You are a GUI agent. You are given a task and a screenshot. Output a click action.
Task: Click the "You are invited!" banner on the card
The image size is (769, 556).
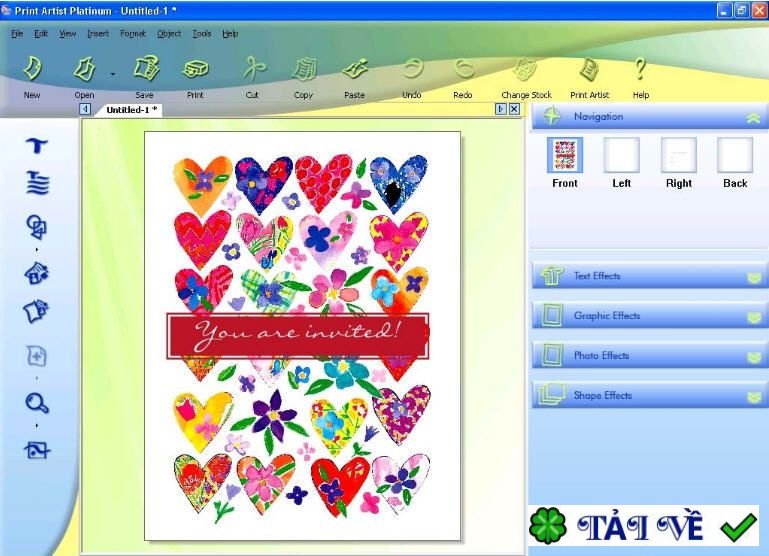298,336
